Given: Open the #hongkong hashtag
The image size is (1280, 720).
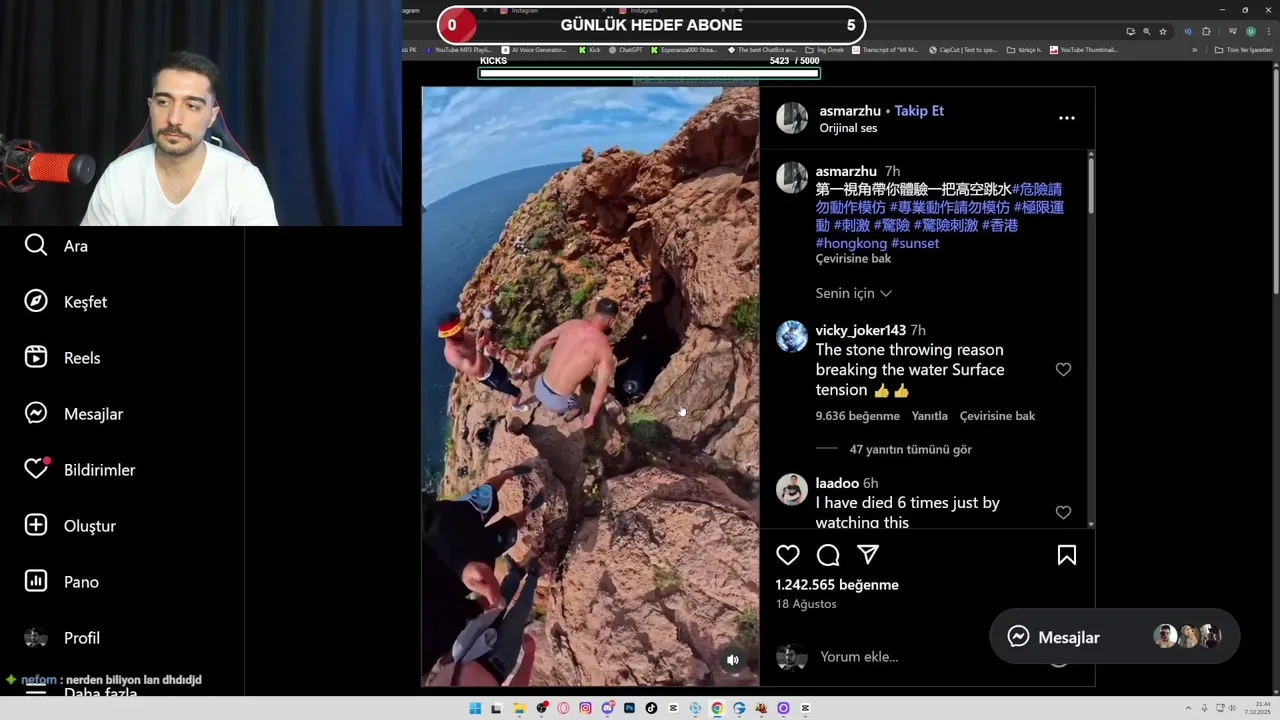Looking at the screenshot, I should [851, 243].
